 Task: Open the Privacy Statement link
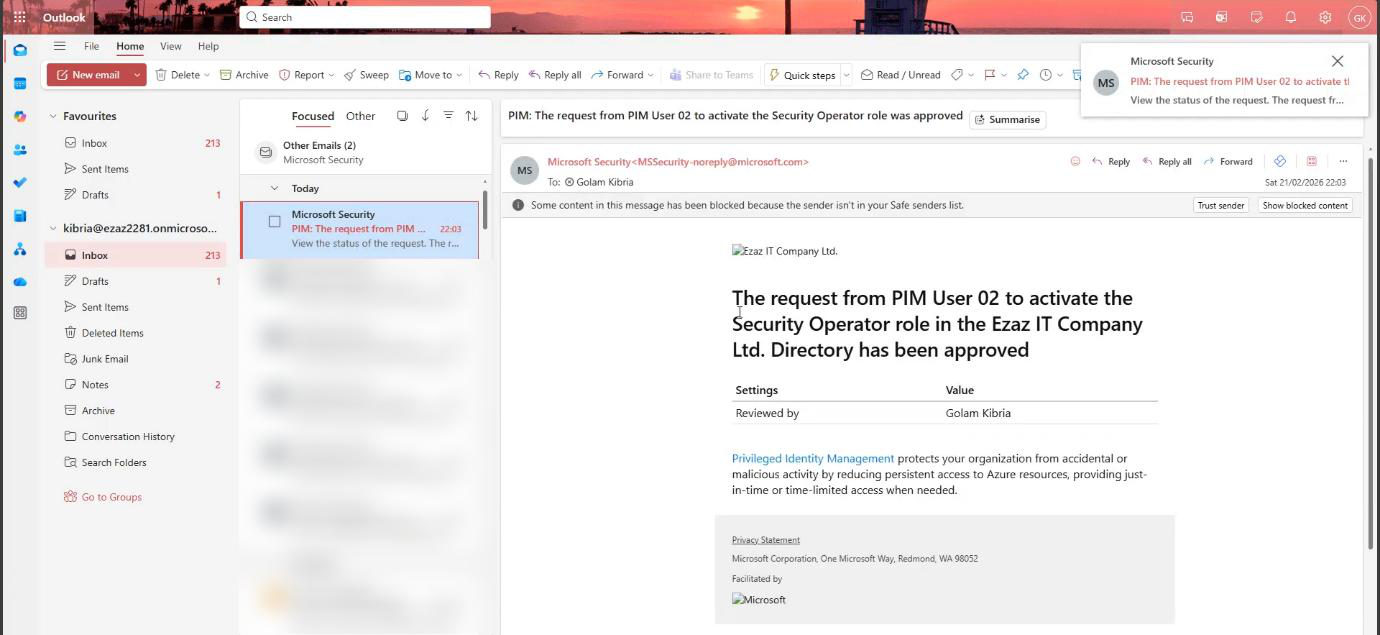(766, 540)
